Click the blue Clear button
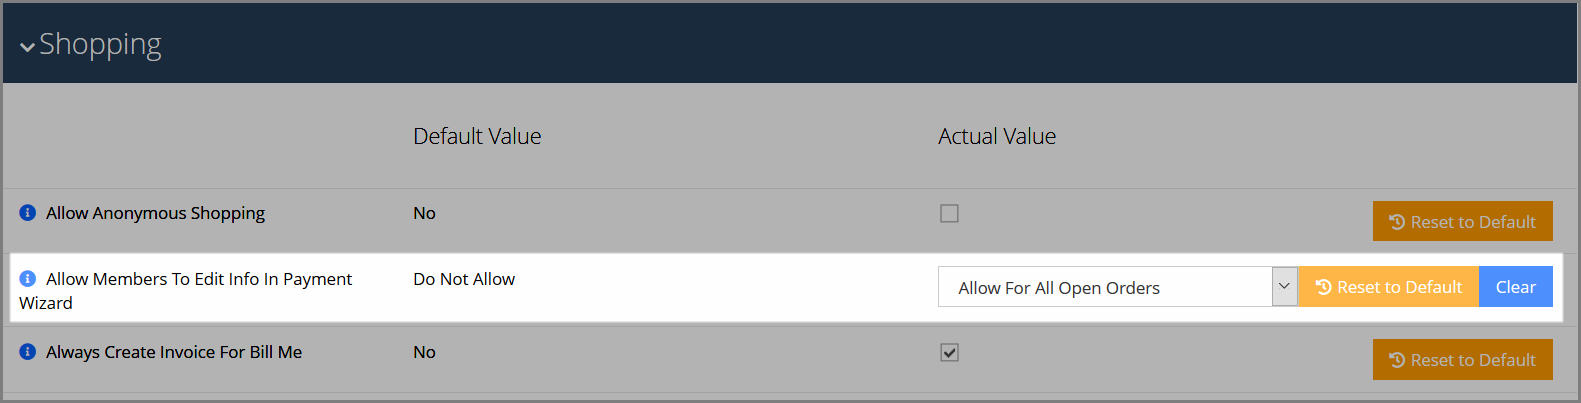Viewport: 1581px width, 403px height. [x=1516, y=287]
